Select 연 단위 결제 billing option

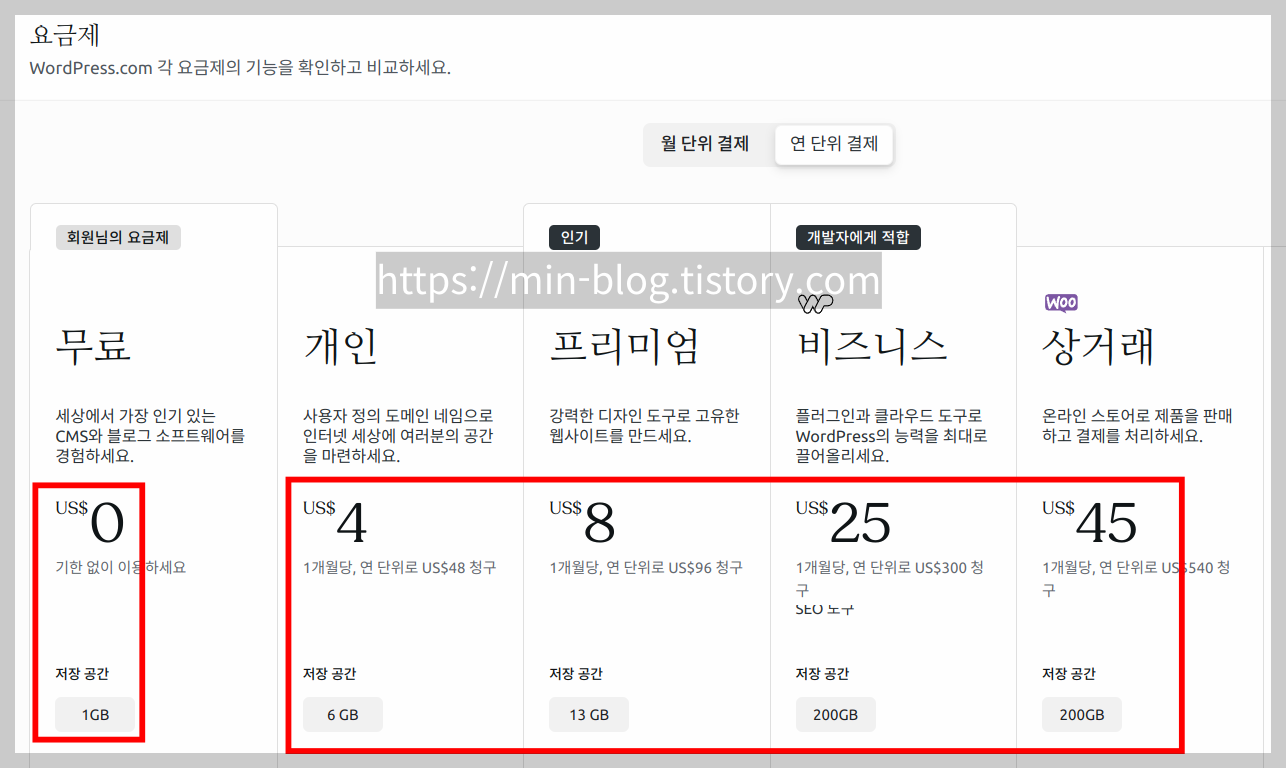tap(834, 144)
